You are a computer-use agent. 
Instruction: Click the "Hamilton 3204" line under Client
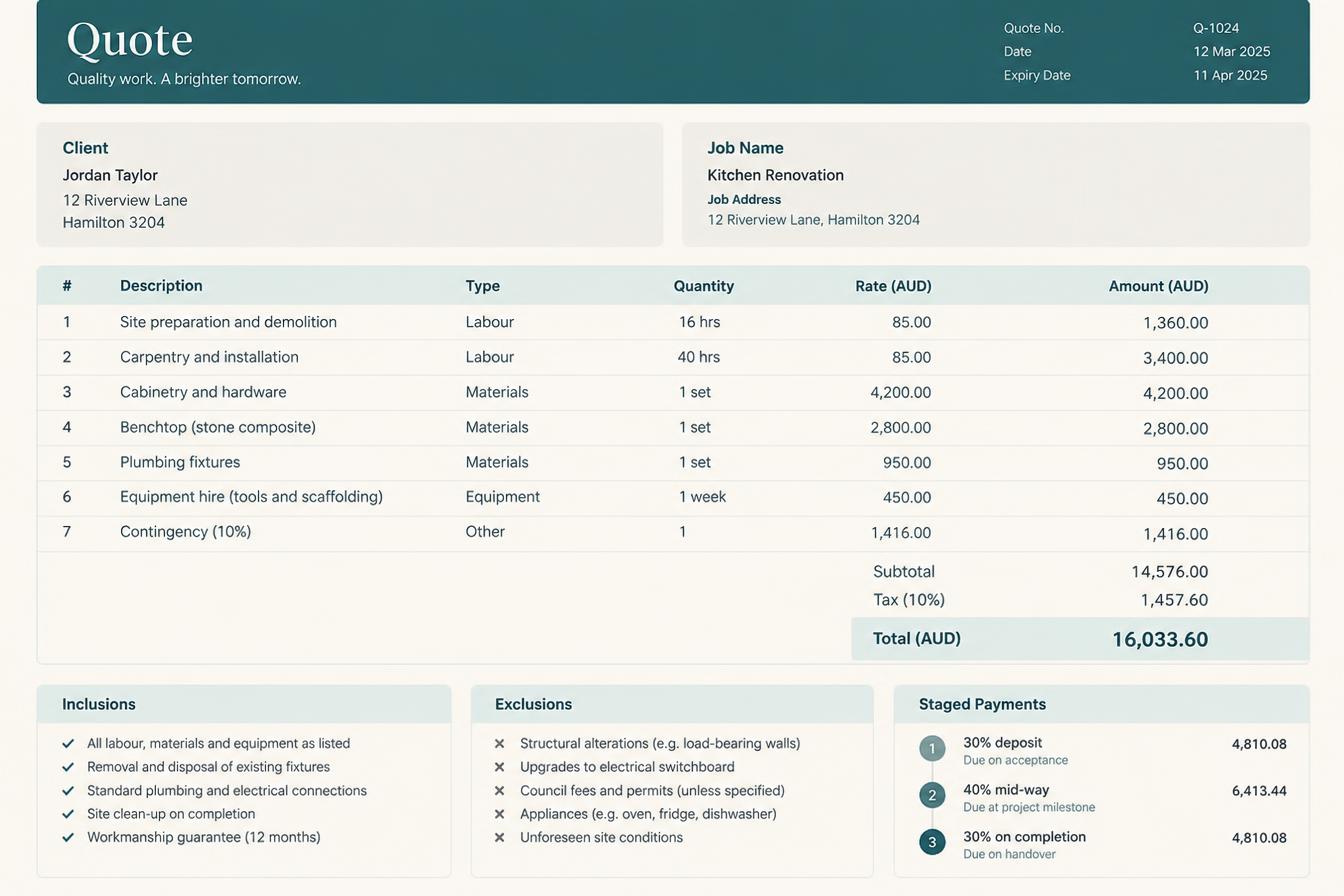(114, 223)
